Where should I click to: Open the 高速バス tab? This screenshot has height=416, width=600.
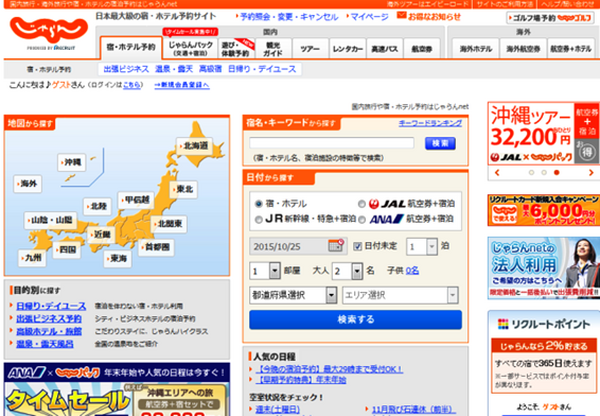point(385,49)
